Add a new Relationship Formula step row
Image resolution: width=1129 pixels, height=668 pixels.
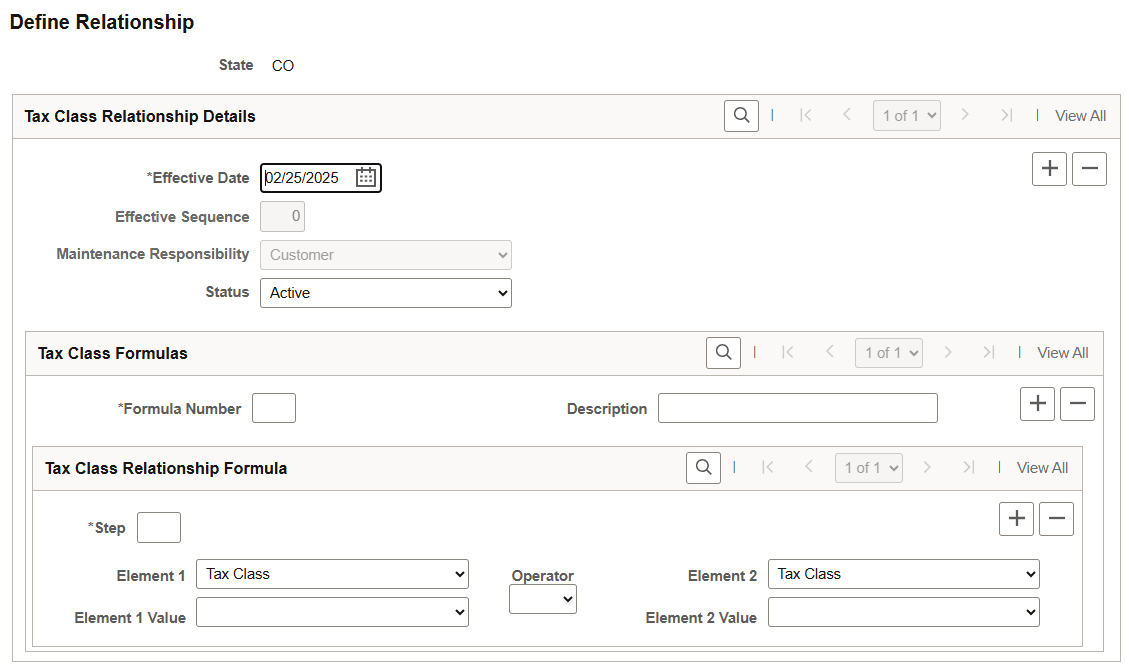[x=1017, y=518]
